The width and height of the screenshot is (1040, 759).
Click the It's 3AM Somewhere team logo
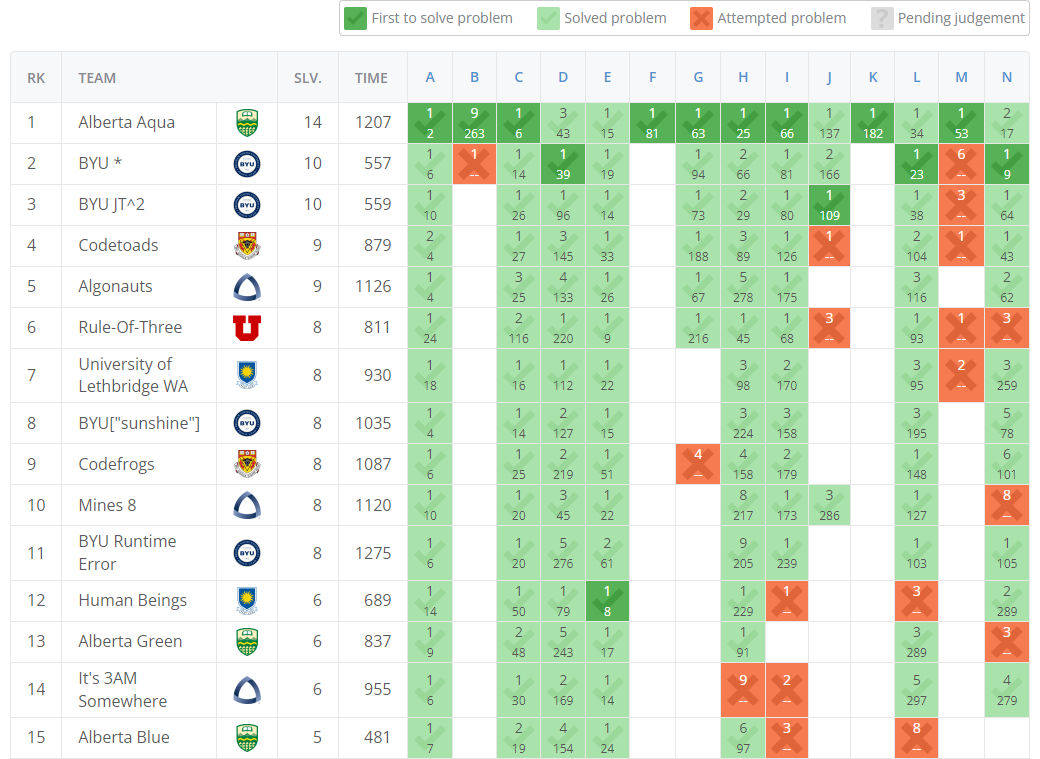pos(246,689)
